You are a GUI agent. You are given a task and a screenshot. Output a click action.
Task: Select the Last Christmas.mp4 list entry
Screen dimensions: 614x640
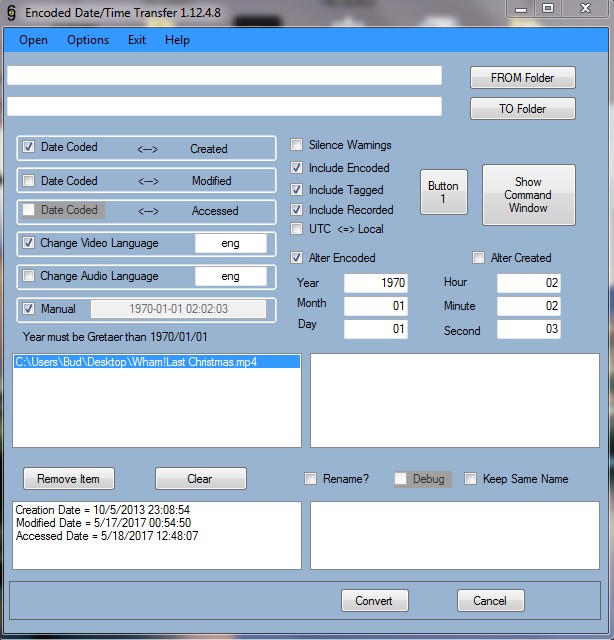[136, 362]
